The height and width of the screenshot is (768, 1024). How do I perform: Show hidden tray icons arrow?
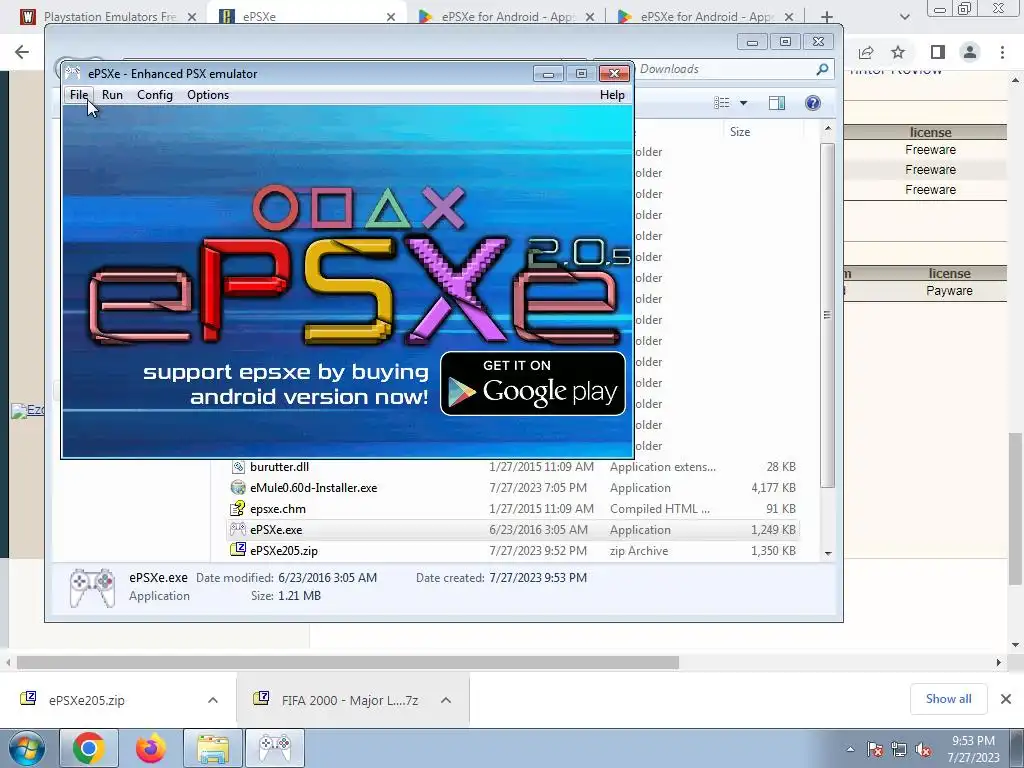(850, 750)
